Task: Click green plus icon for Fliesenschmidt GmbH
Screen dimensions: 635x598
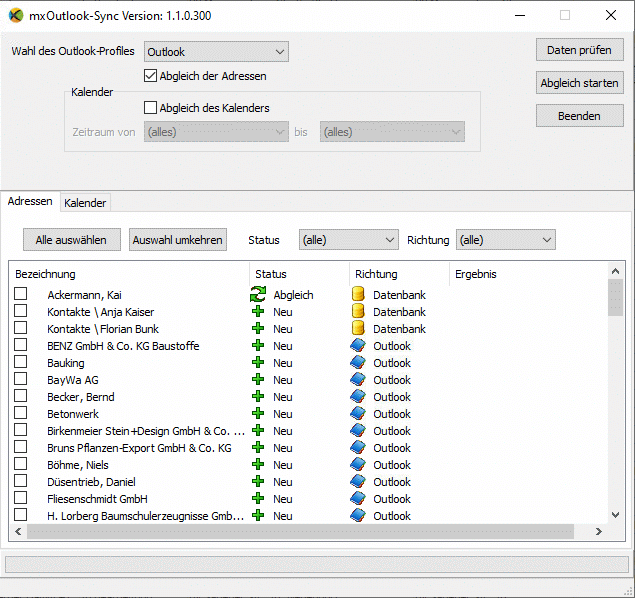Action: click(258, 498)
